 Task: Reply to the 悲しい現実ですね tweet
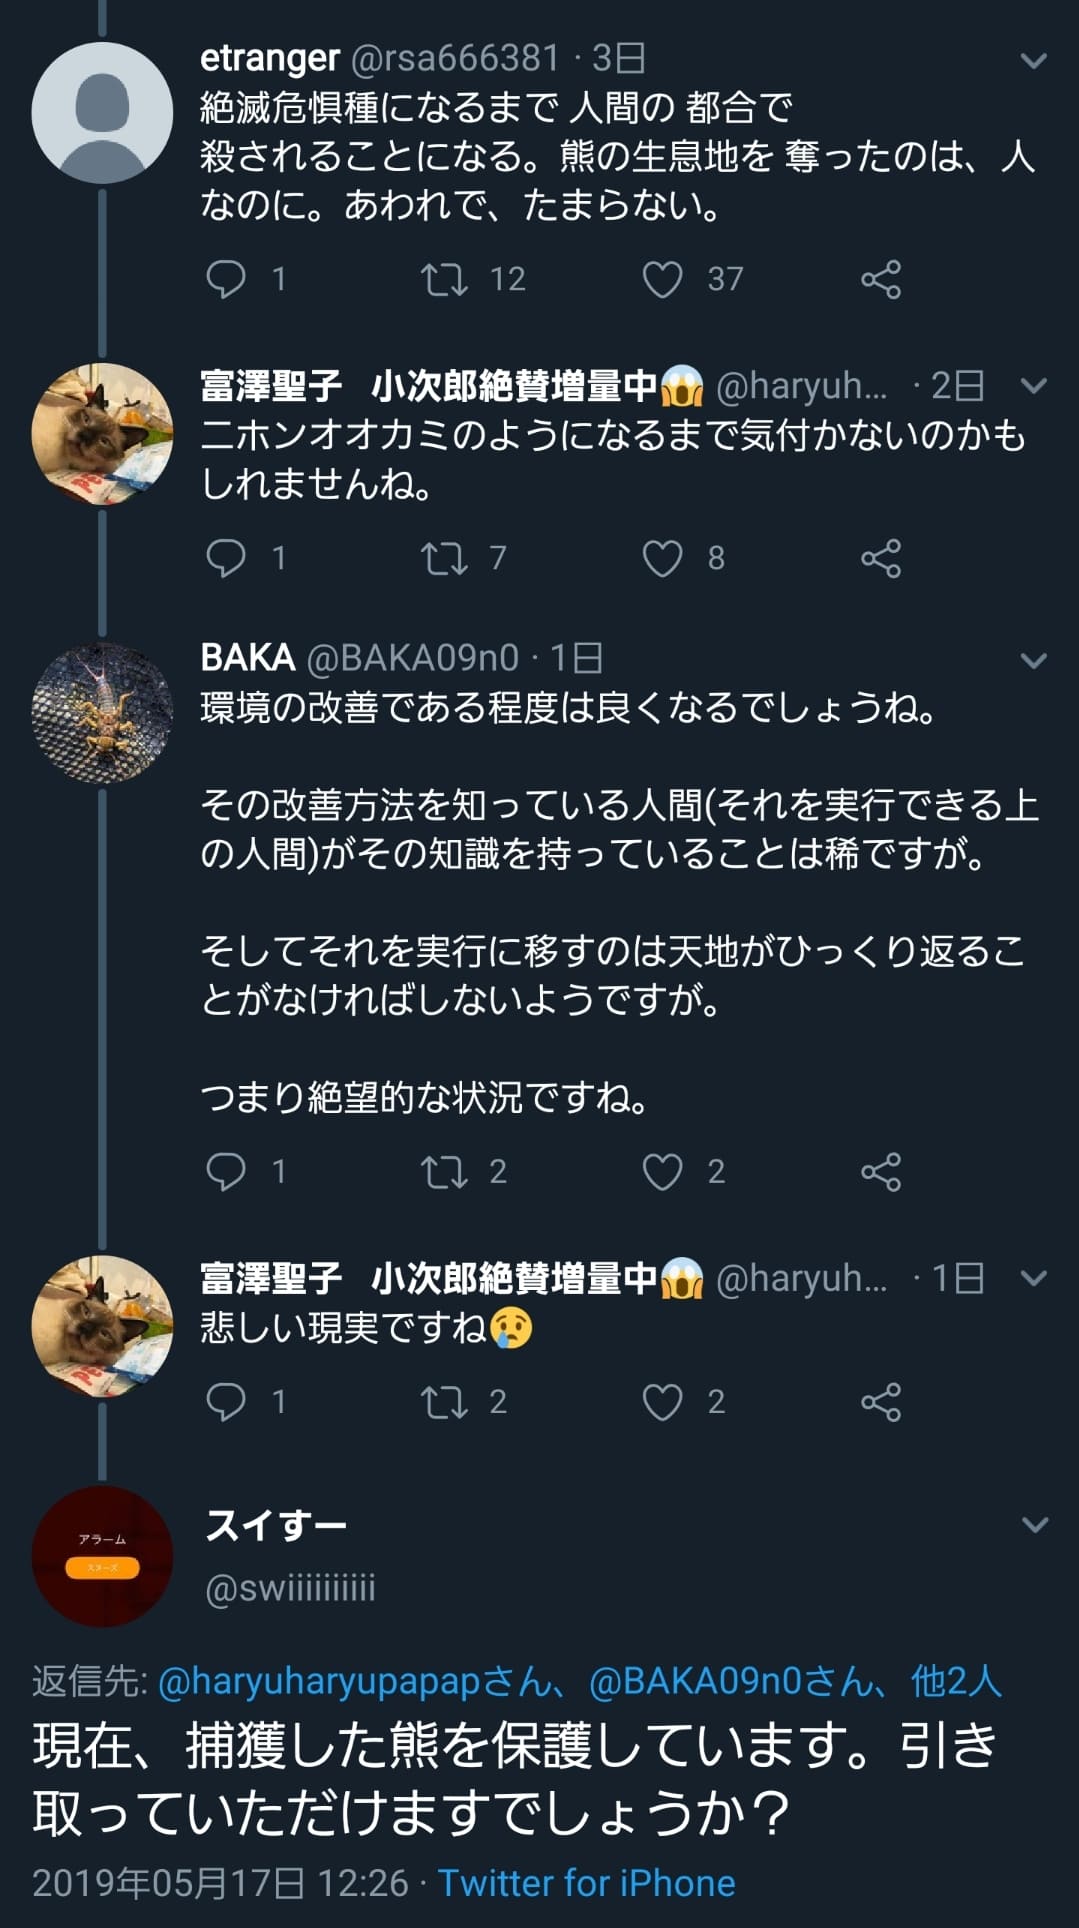pyautogui.click(x=226, y=1402)
